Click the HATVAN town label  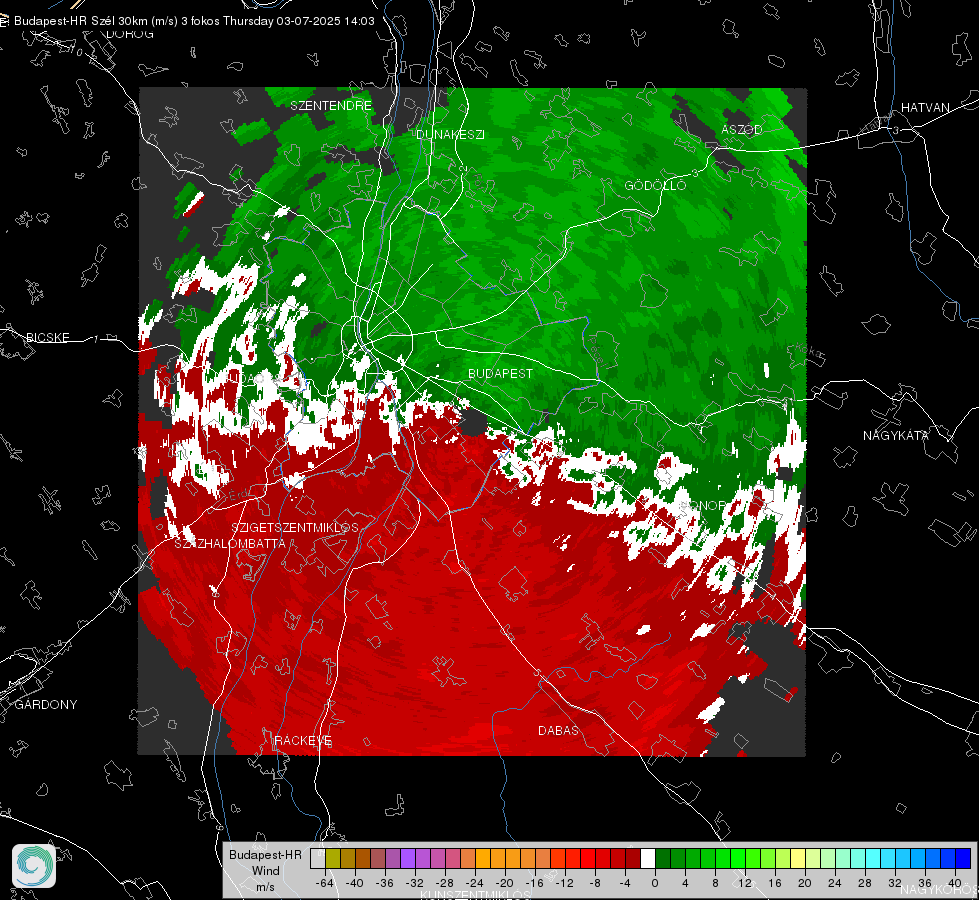pyautogui.click(x=925, y=107)
